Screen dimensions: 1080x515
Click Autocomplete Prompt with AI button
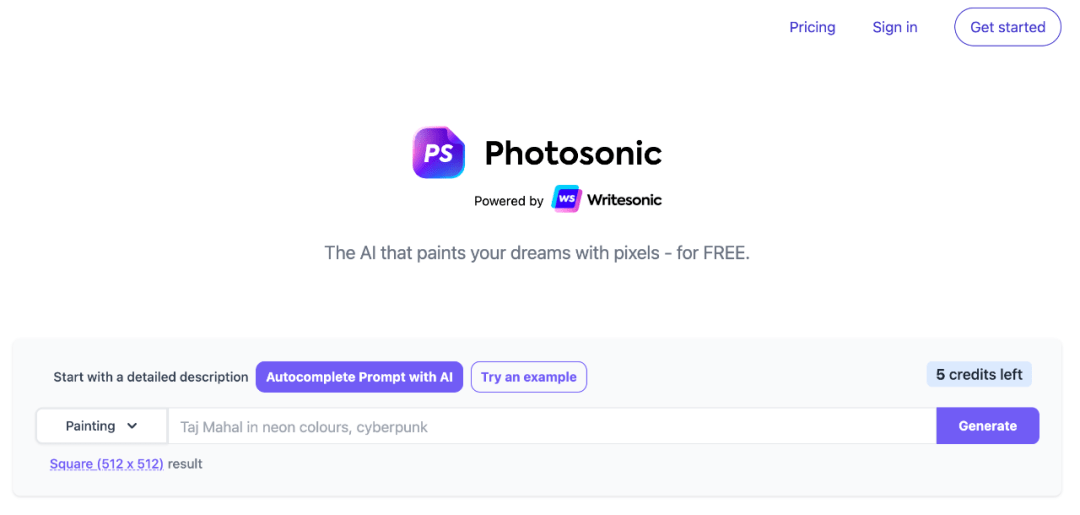[x=360, y=377]
